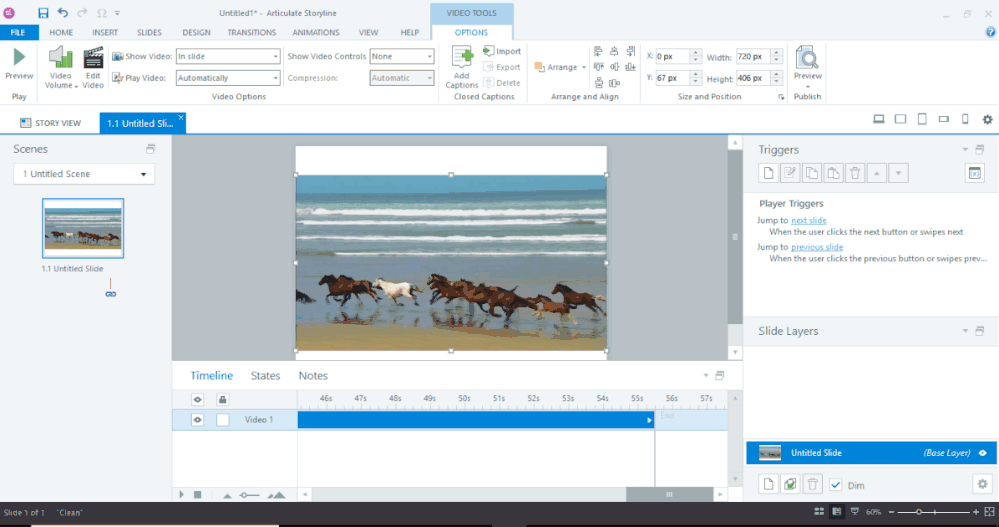Play the timeline
This screenshot has height=527, width=999.
(x=182, y=495)
